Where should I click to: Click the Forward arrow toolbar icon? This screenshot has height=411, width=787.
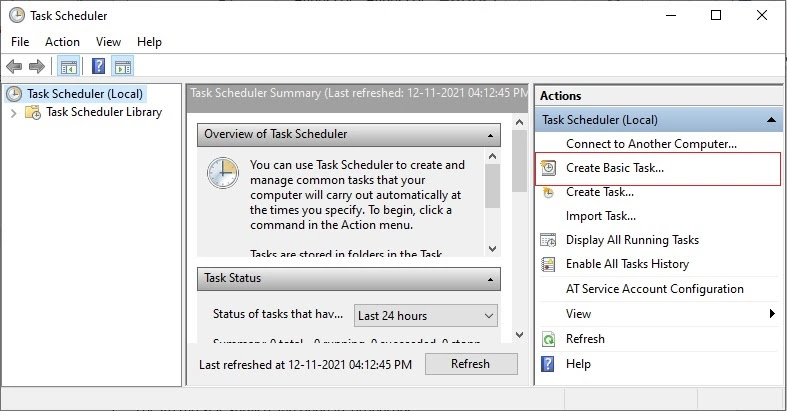tap(37, 66)
